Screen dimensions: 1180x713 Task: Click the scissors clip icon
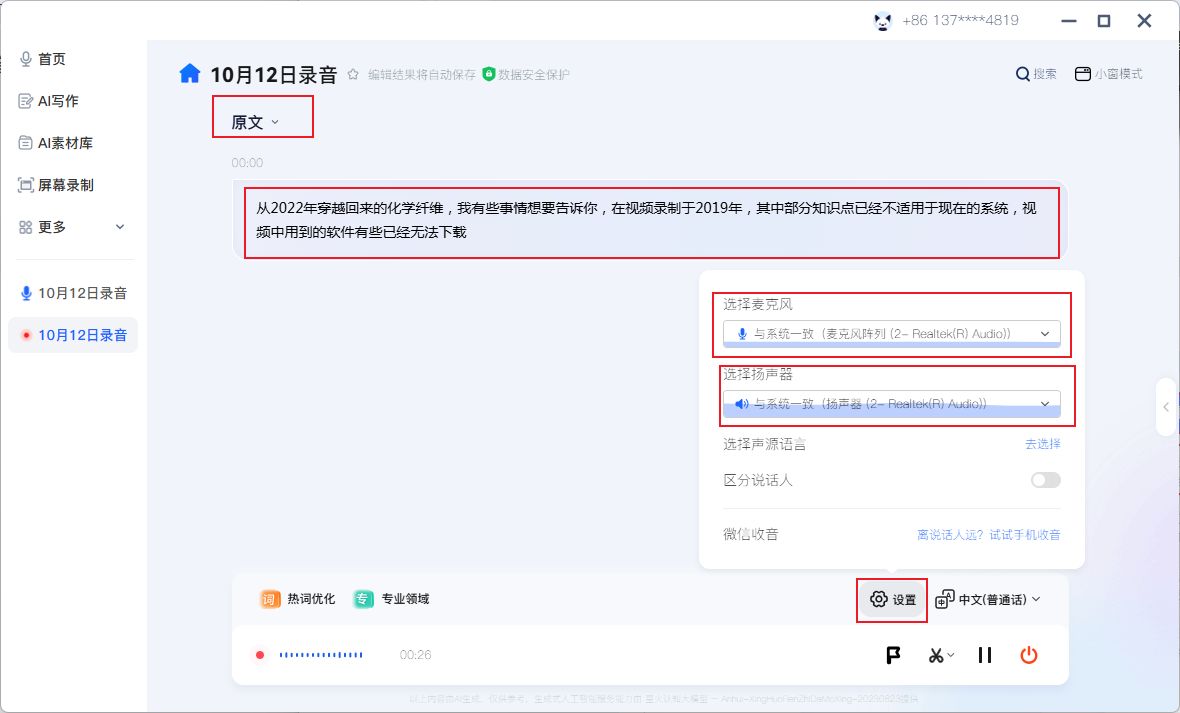click(938, 655)
